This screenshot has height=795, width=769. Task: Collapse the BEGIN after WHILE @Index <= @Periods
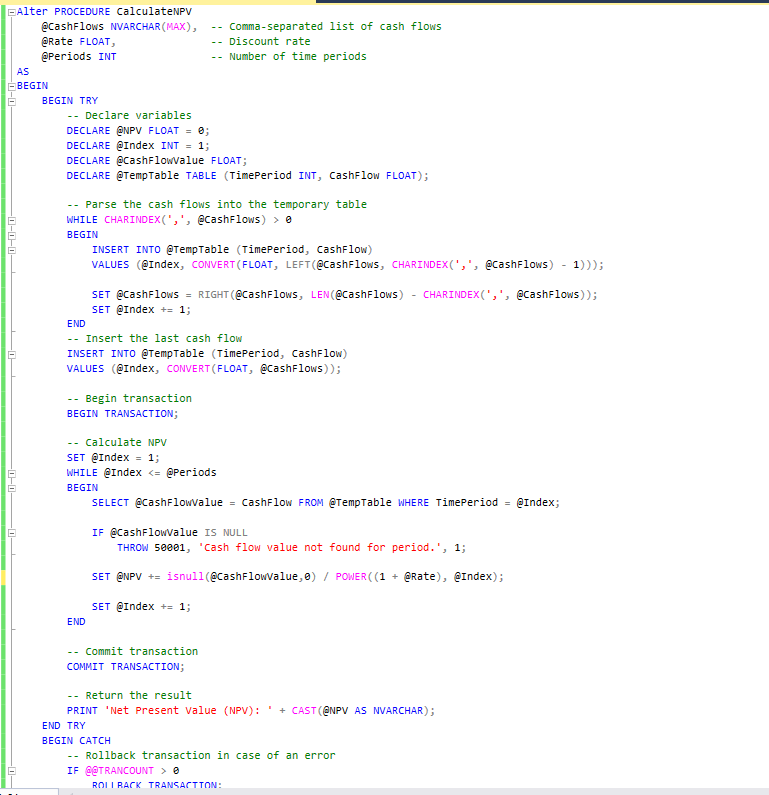point(12,488)
